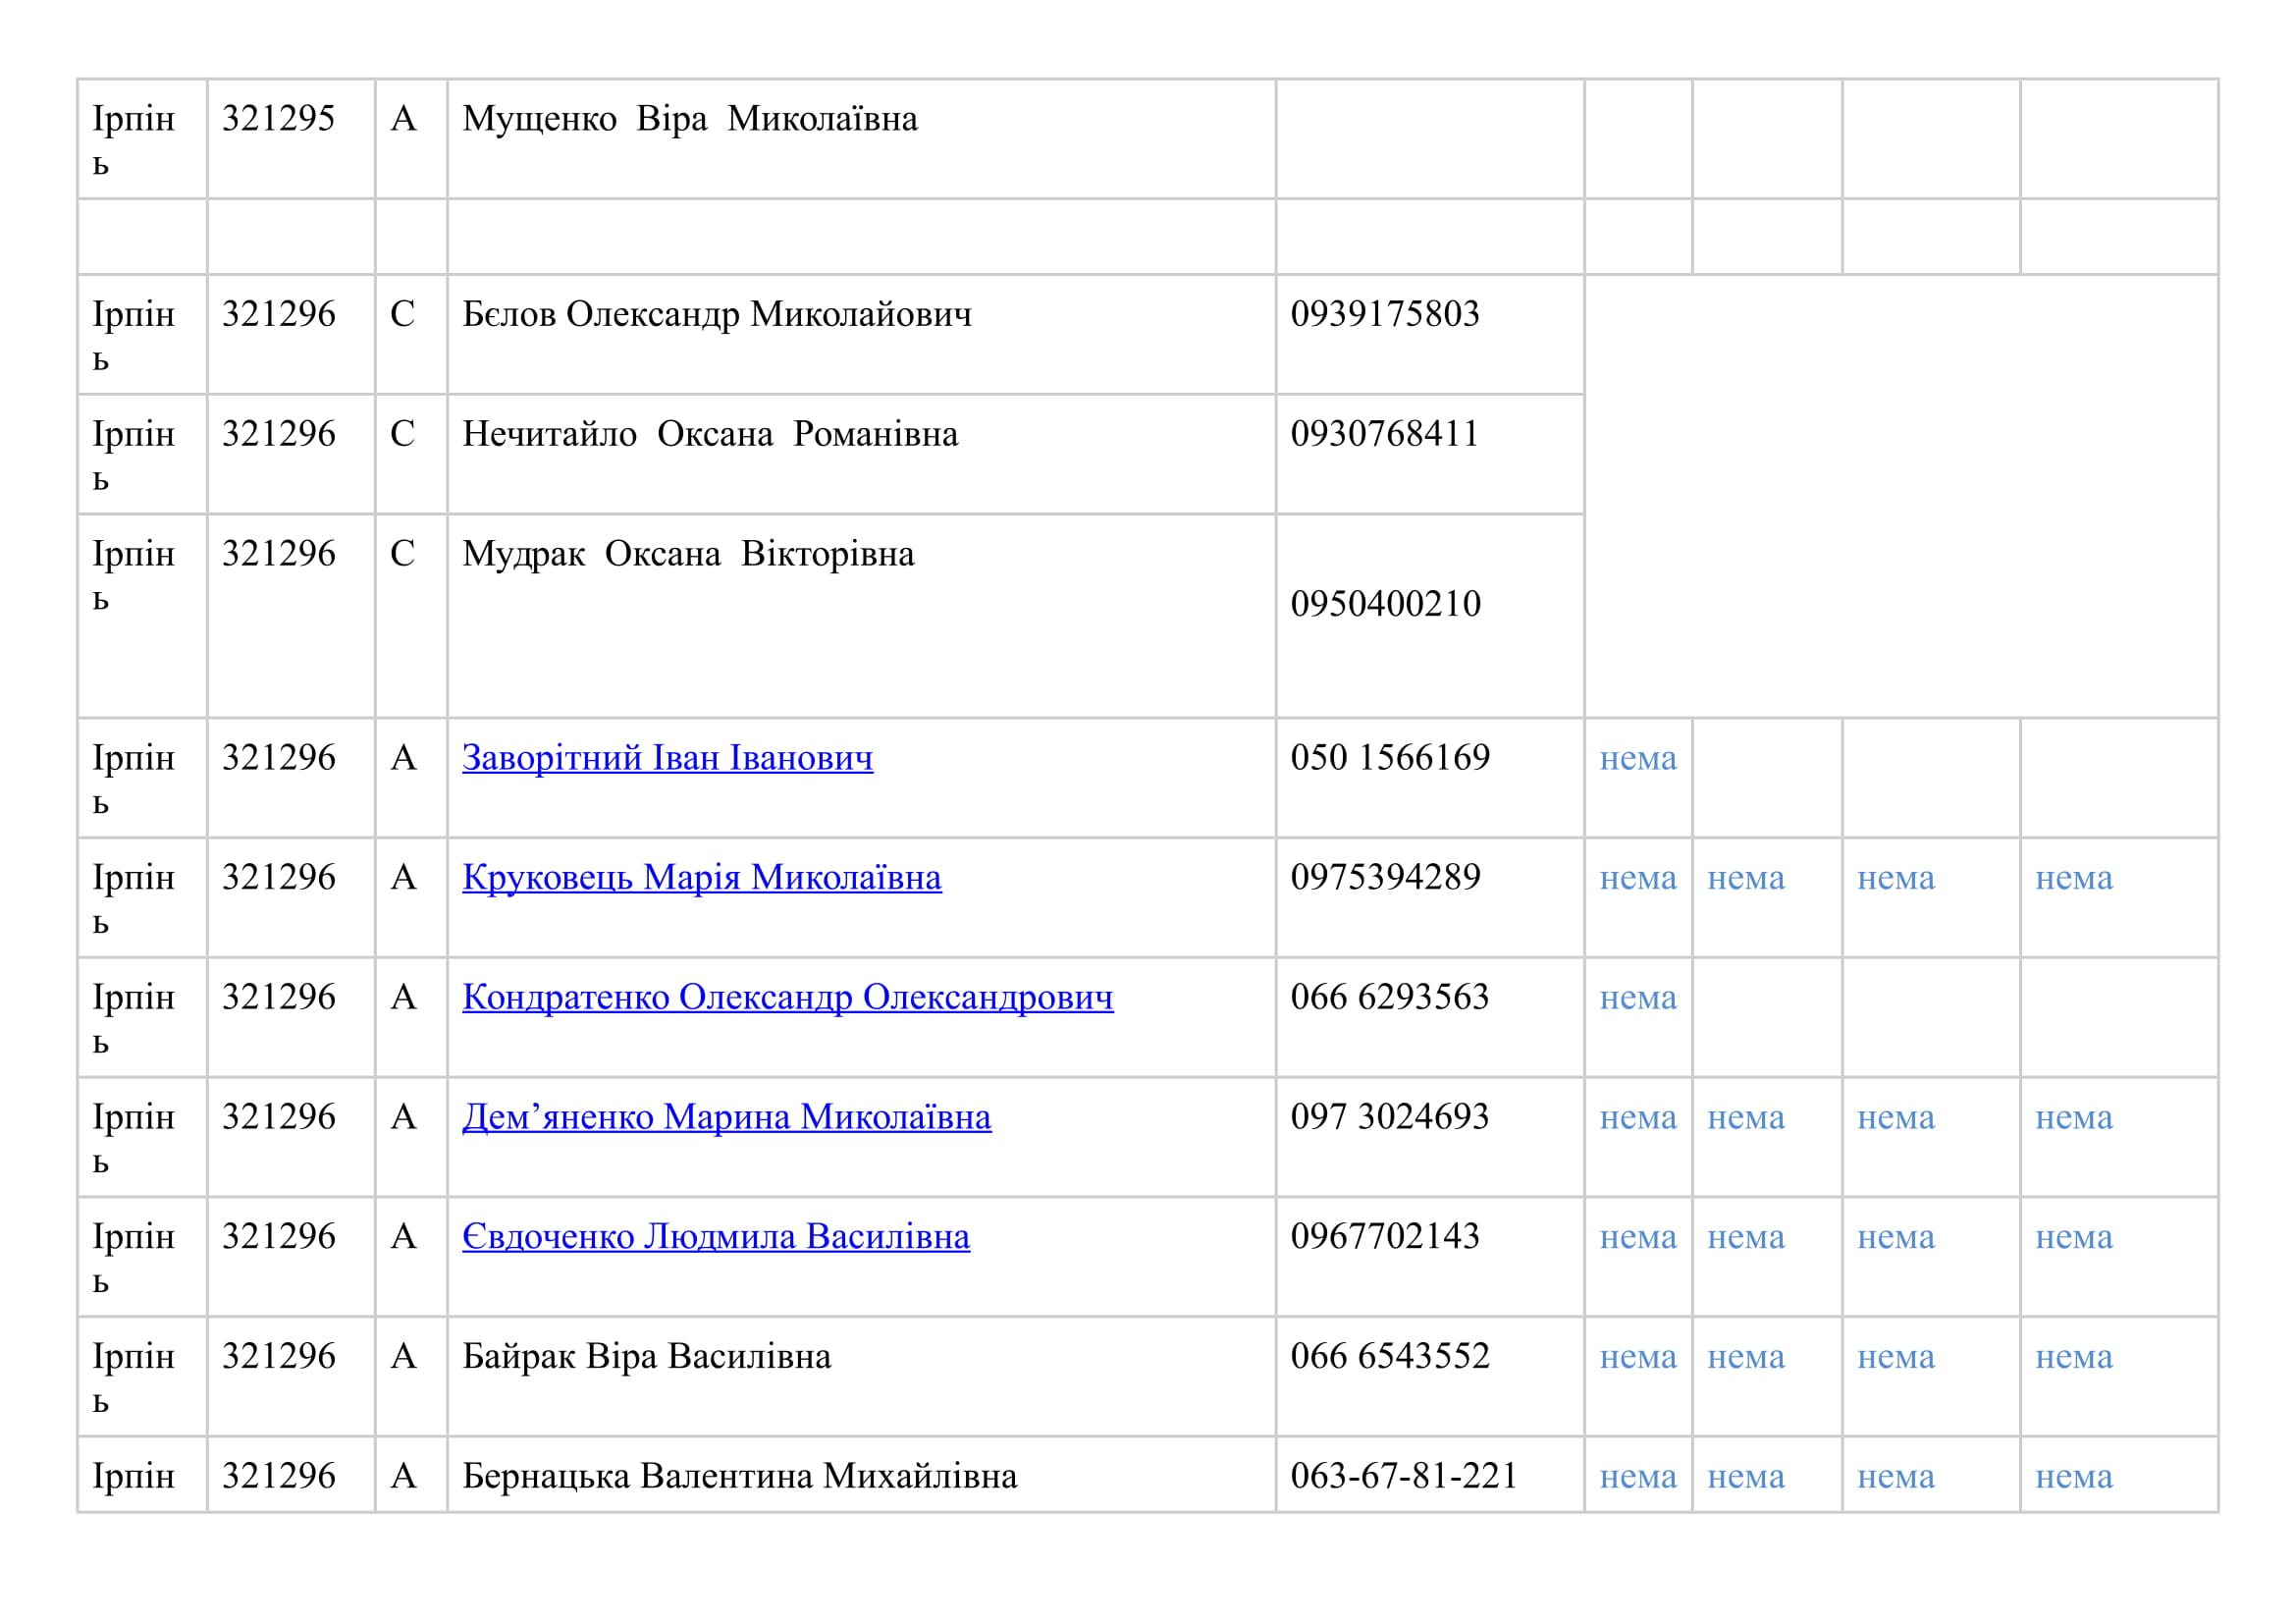Open Заворітний Іван Іванович link
Viewport: 2296px width, 1623px height.
pos(667,758)
